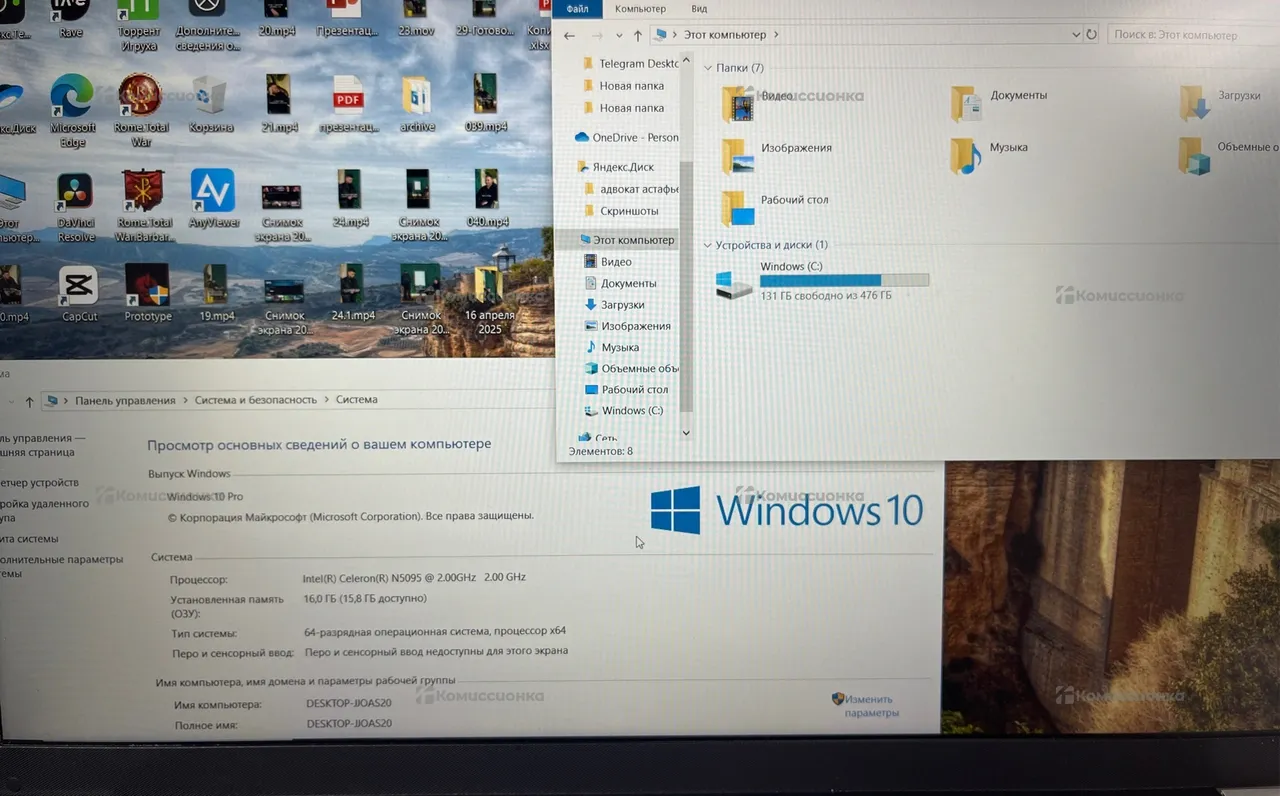Select the 19.mp4 desktop video
This screenshot has height=796, width=1280.
click(216, 293)
